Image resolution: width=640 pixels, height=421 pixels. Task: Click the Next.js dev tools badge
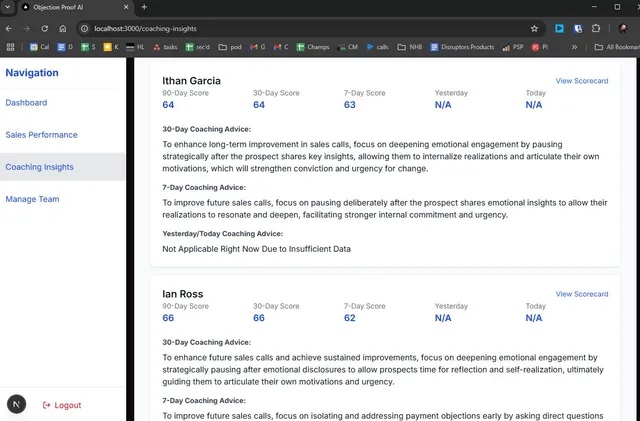[16, 404]
